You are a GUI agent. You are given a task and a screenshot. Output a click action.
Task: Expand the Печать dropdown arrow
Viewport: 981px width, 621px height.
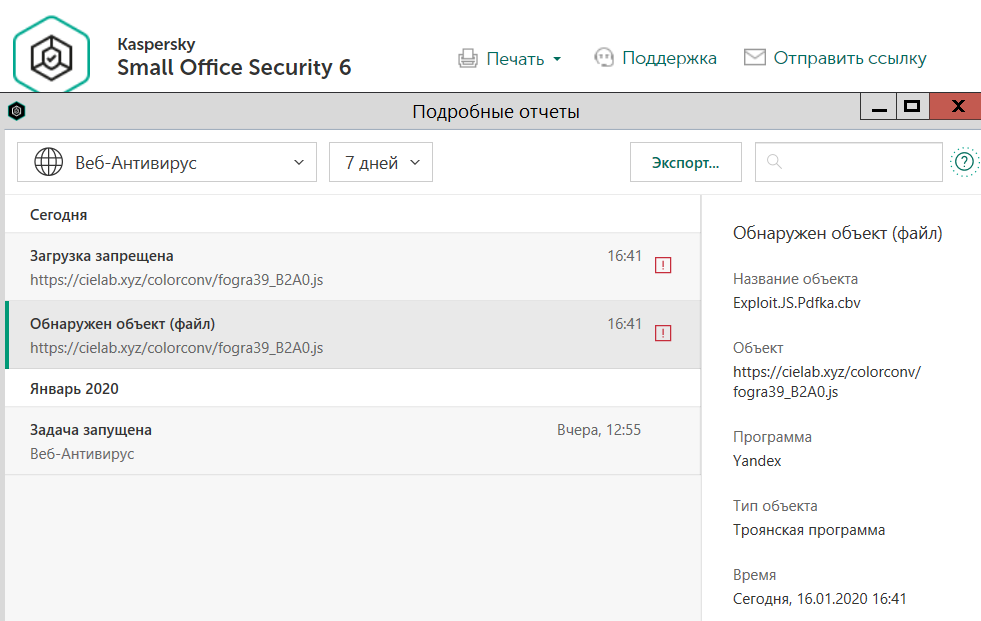(x=557, y=59)
